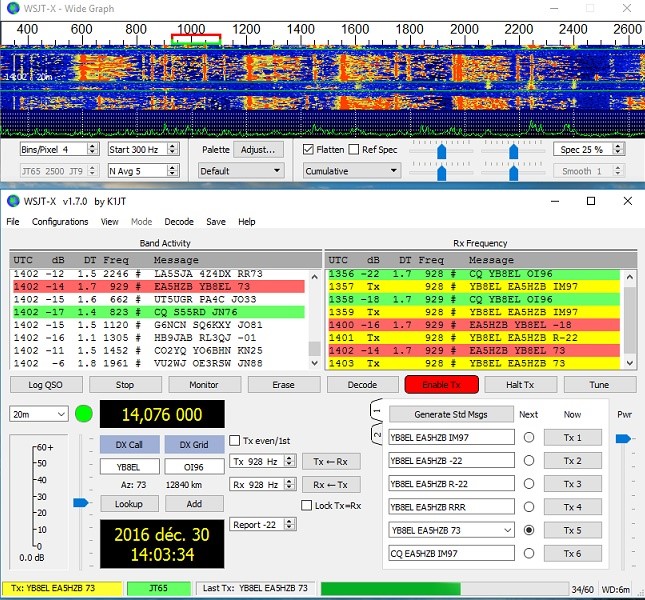
Task: Click the Rx ← Tx button
Action: click(331, 485)
